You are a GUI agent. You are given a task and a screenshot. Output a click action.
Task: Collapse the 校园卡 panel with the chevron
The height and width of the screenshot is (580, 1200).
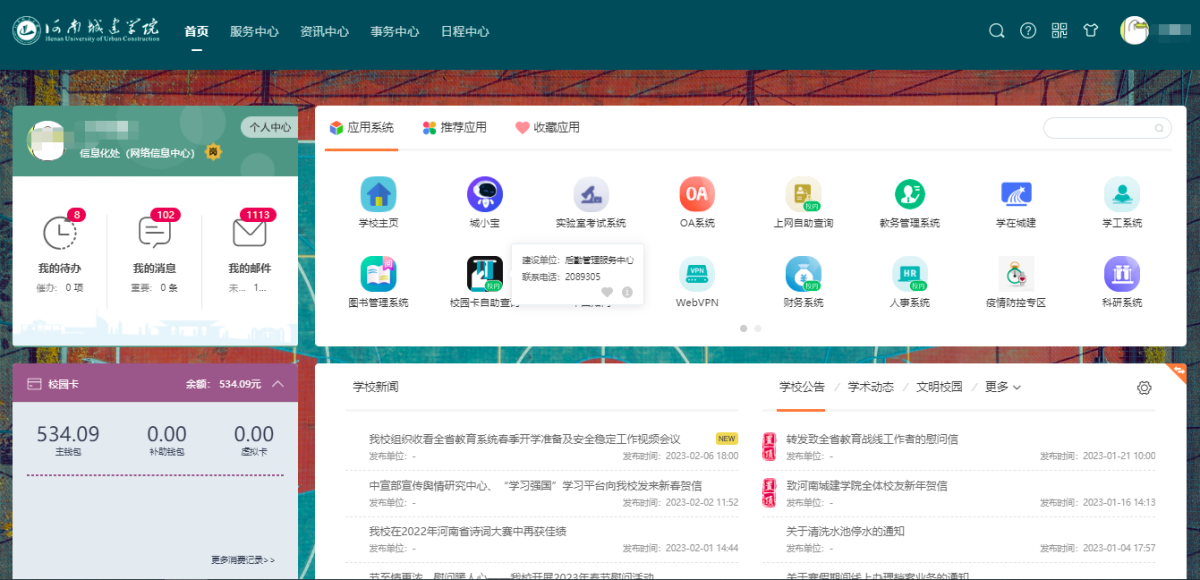coord(278,384)
